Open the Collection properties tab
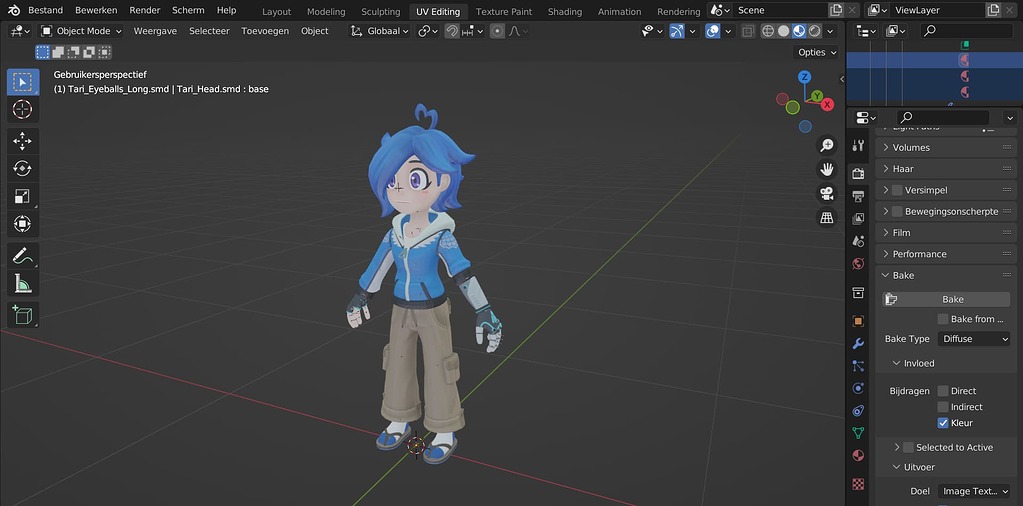1023x506 pixels. click(x=859, y=292)
